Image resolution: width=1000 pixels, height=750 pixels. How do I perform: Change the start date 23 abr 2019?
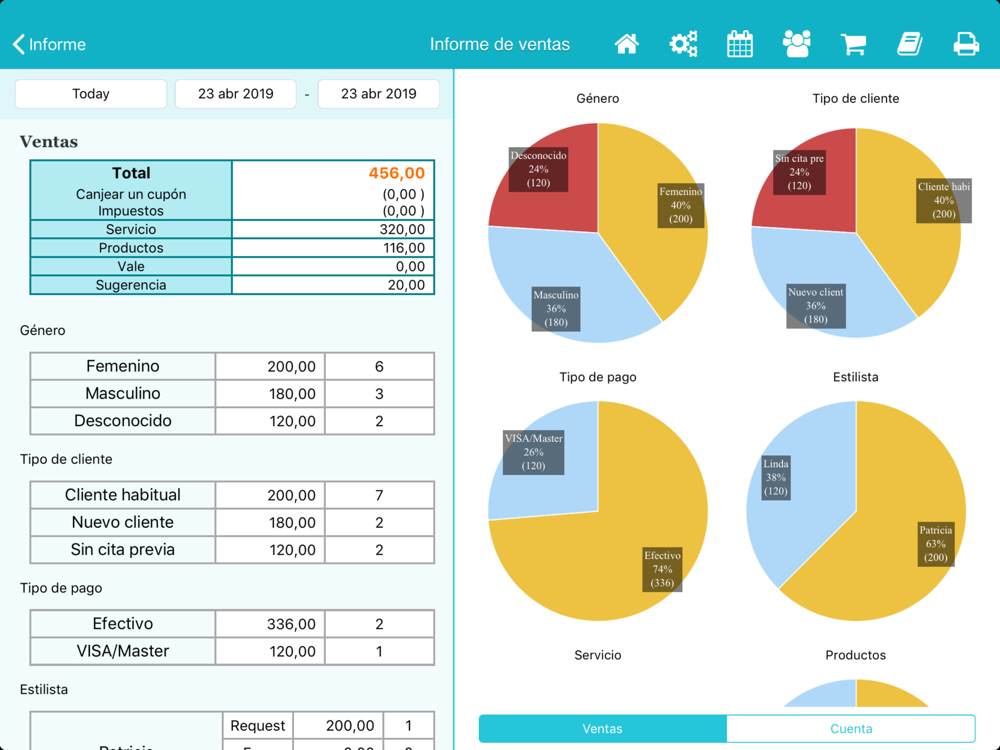click(235, 94)
